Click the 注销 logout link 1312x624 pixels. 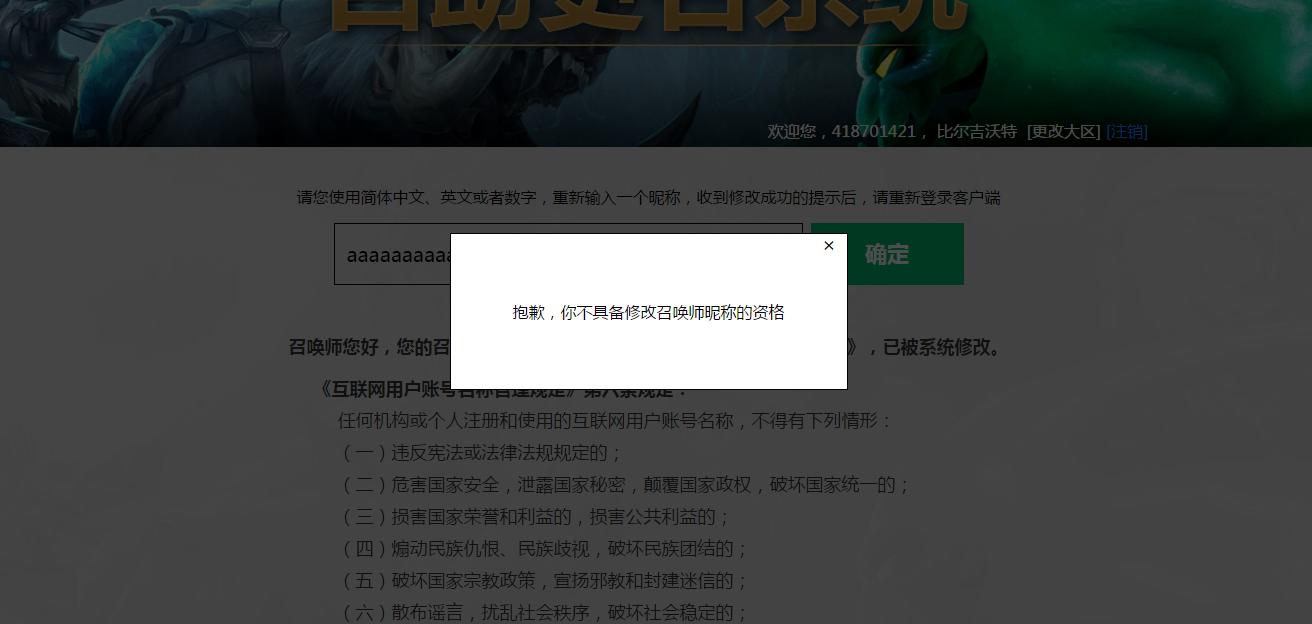click(1126, 131)
